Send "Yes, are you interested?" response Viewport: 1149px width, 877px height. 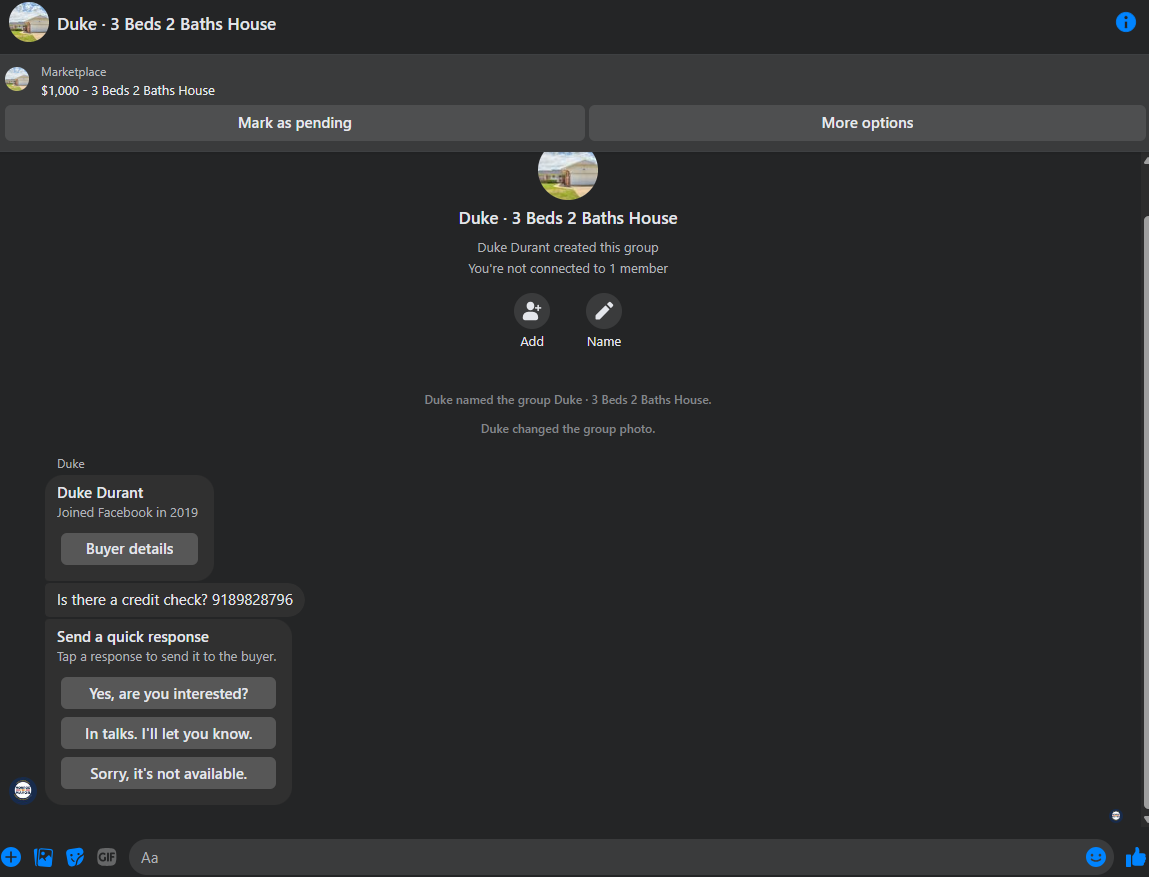pos(169,693)
